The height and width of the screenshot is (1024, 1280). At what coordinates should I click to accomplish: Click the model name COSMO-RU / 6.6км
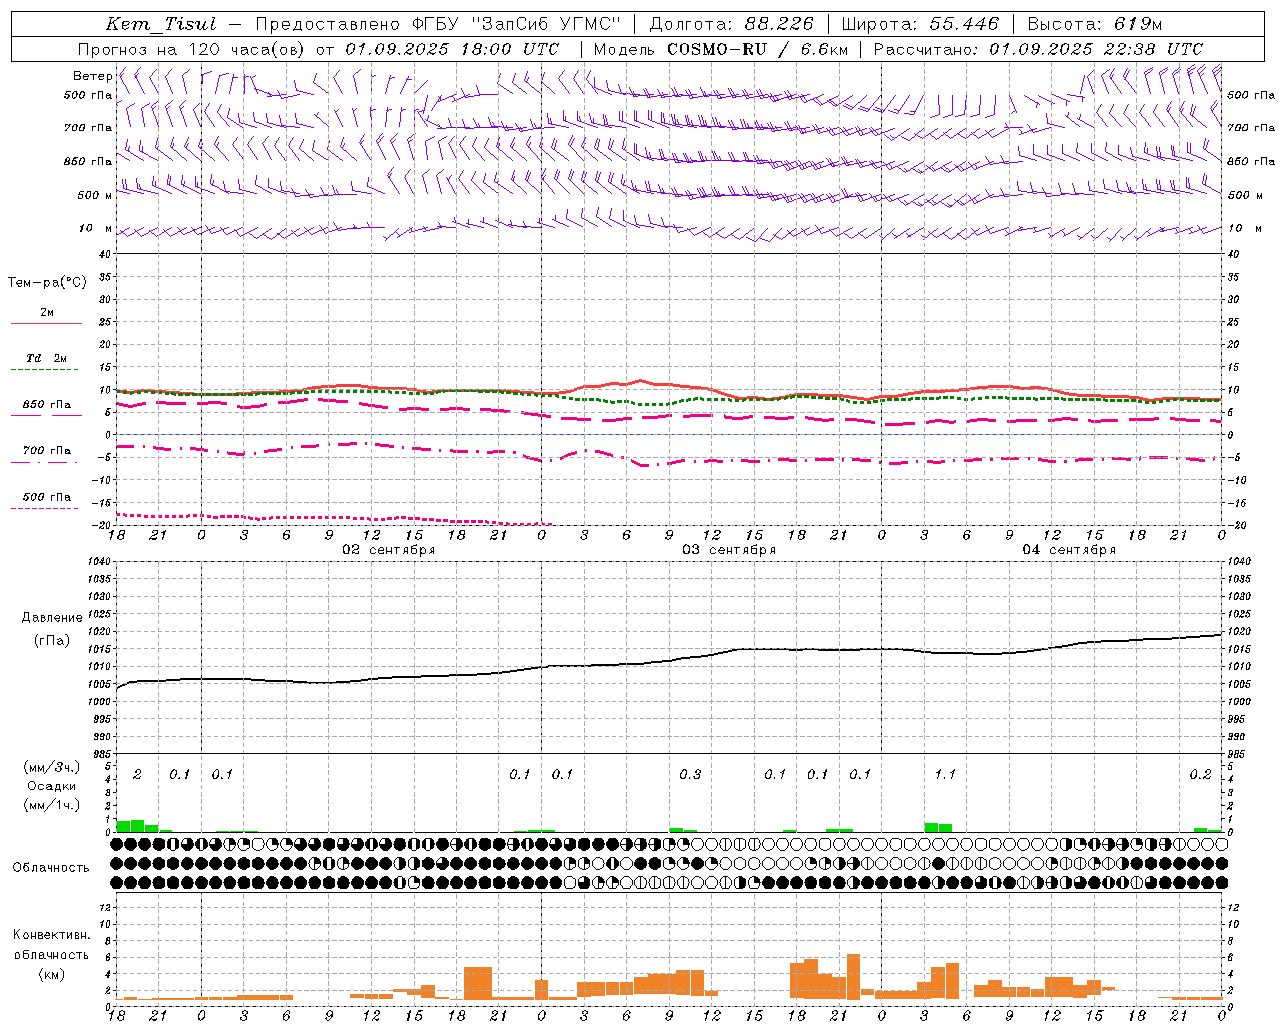(x=757, y=49)
